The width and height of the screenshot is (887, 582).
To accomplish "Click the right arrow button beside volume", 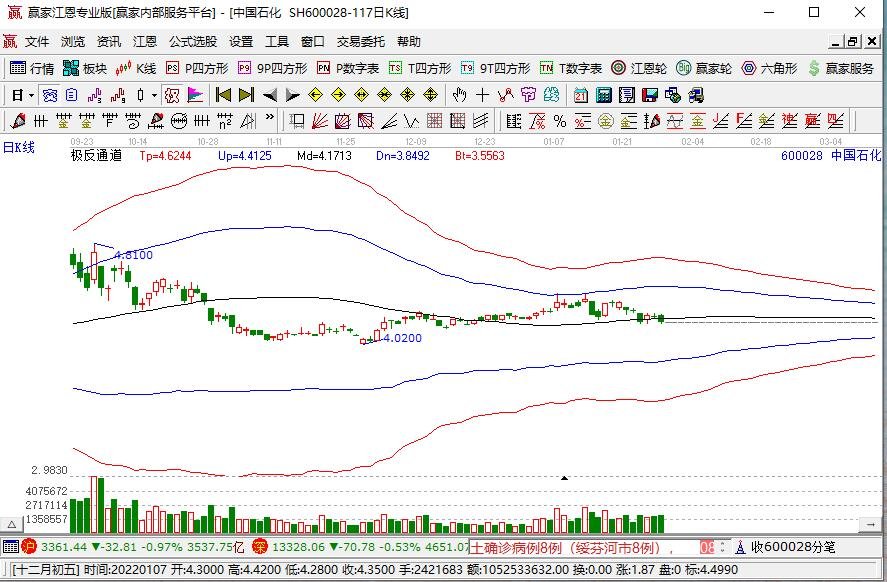I will tap(870, 525).
